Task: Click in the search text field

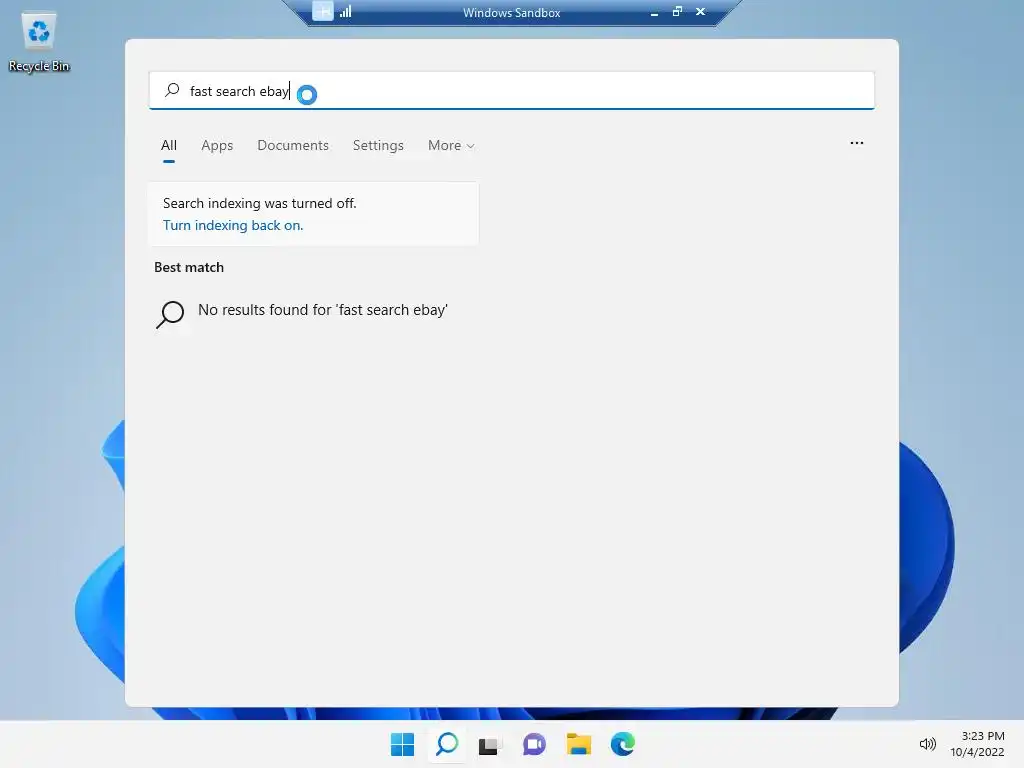Action: tap(511, 91)
